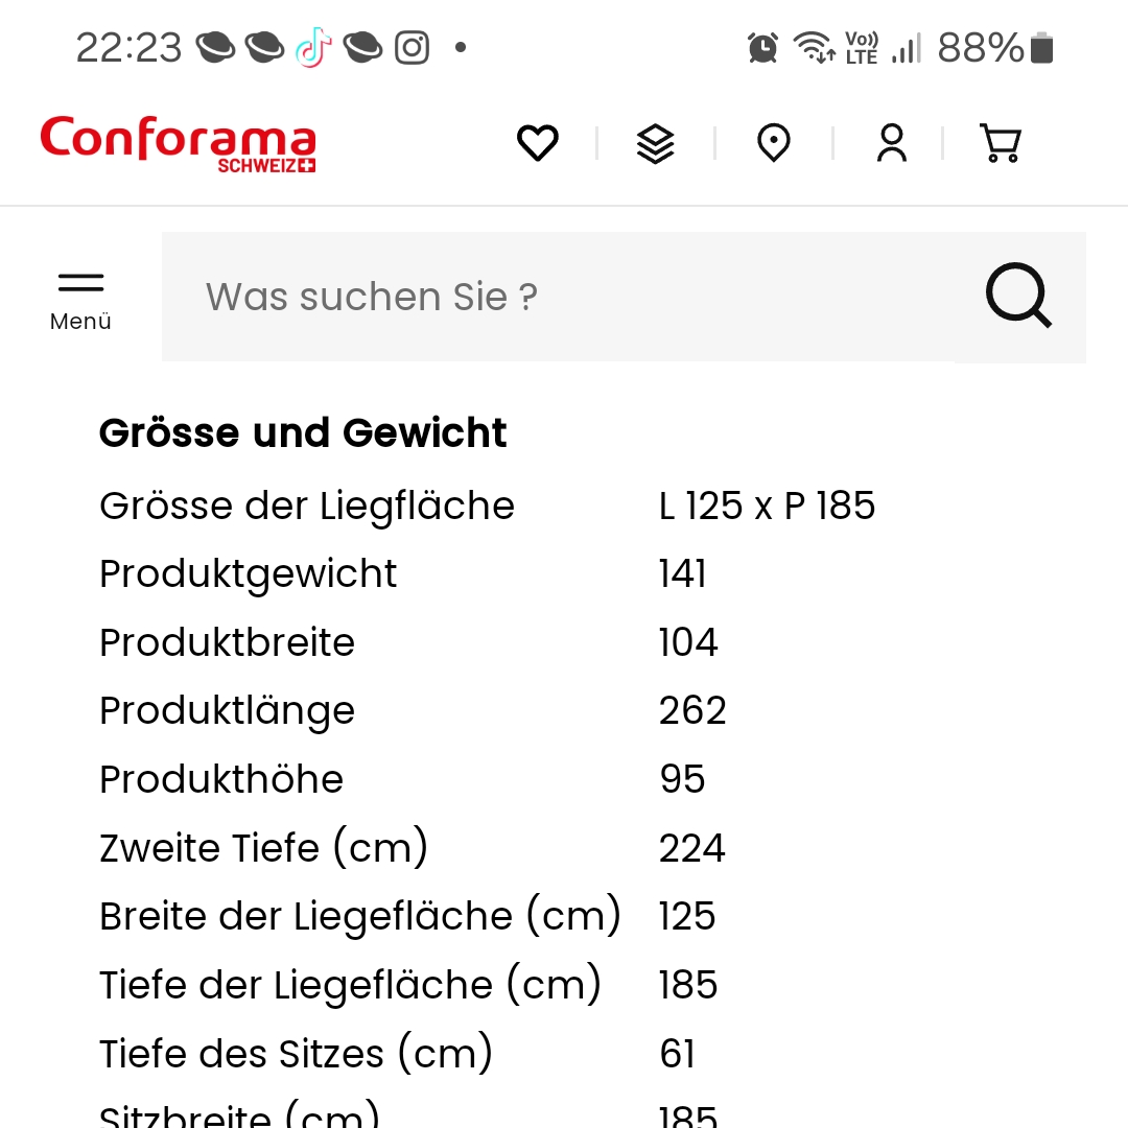Select the 'Tiefe des Sitzes (cm)' label
The height and width of the screenshot is (1128, 1128).
(x=296, y=1054)
